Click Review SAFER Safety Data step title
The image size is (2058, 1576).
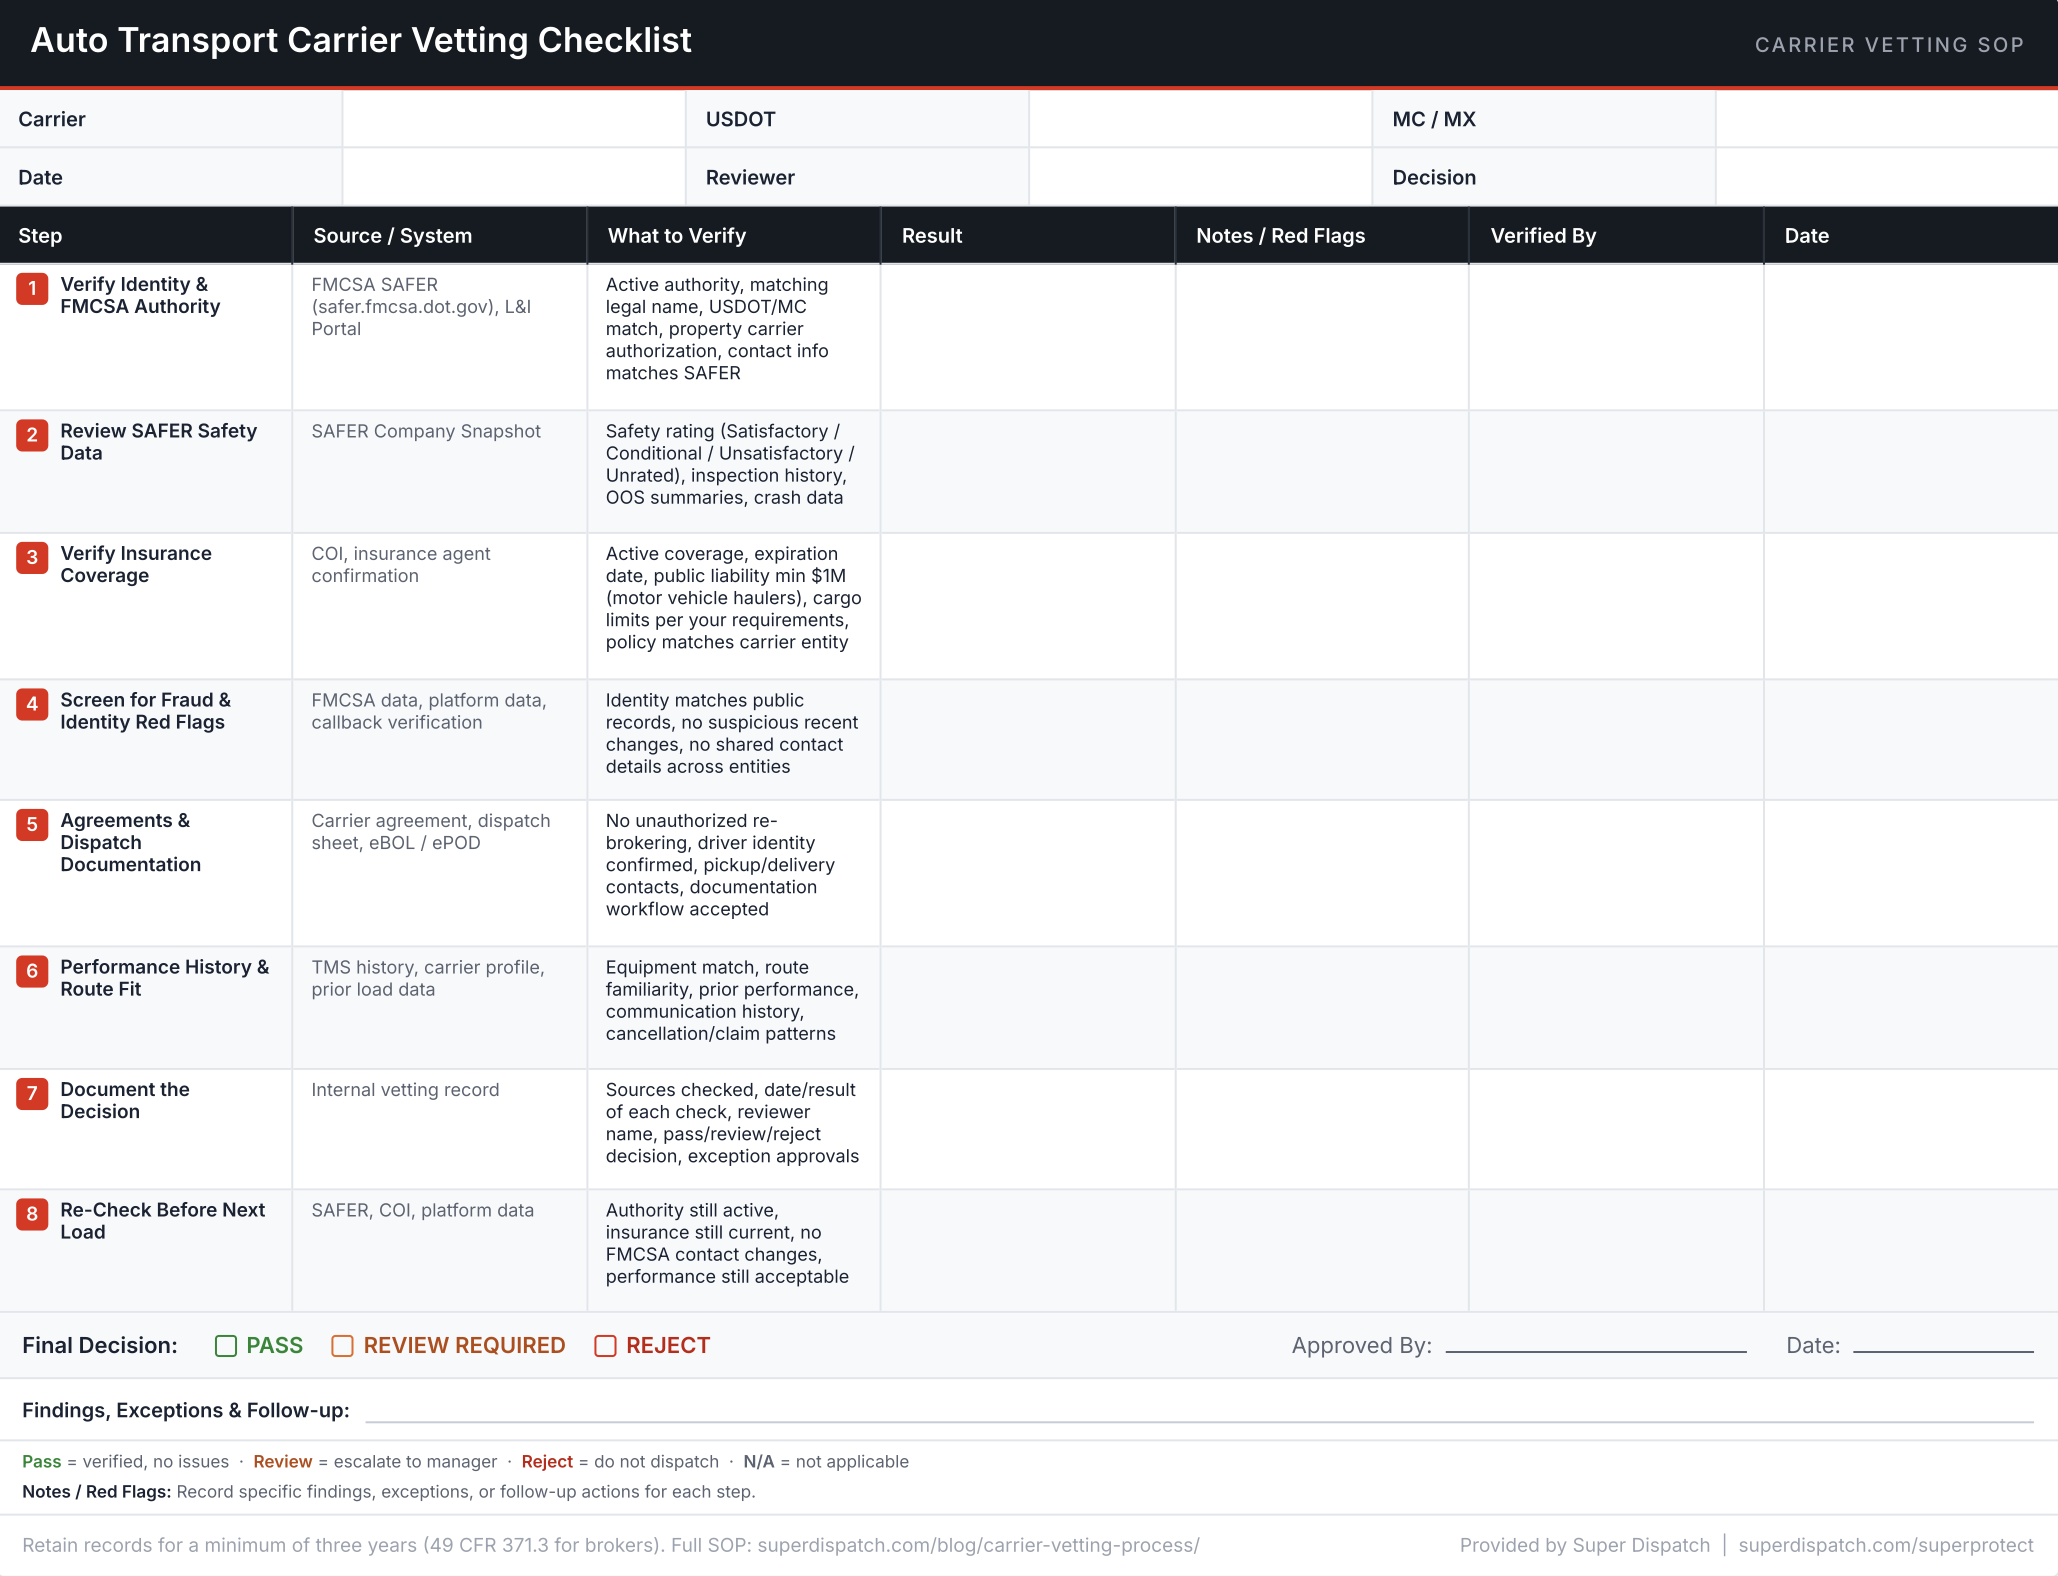[158, 442]
